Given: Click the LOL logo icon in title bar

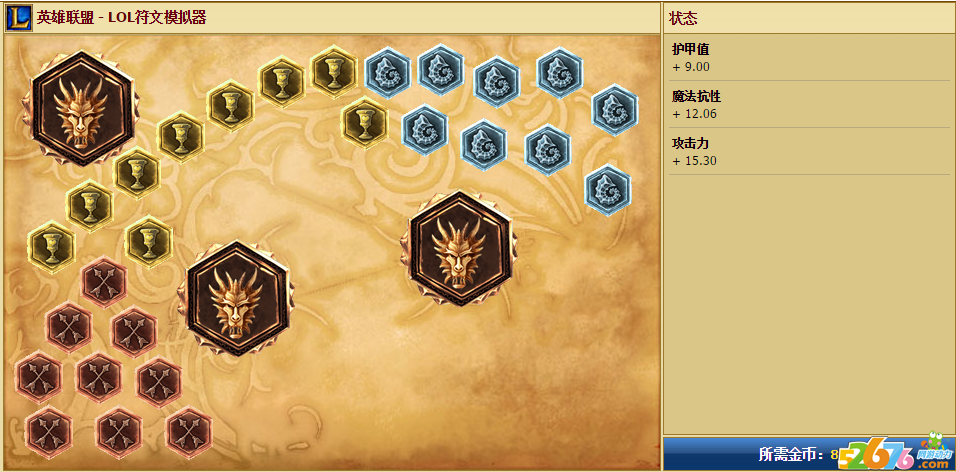Looking at the screenshot, I should (x=19, y=18).
